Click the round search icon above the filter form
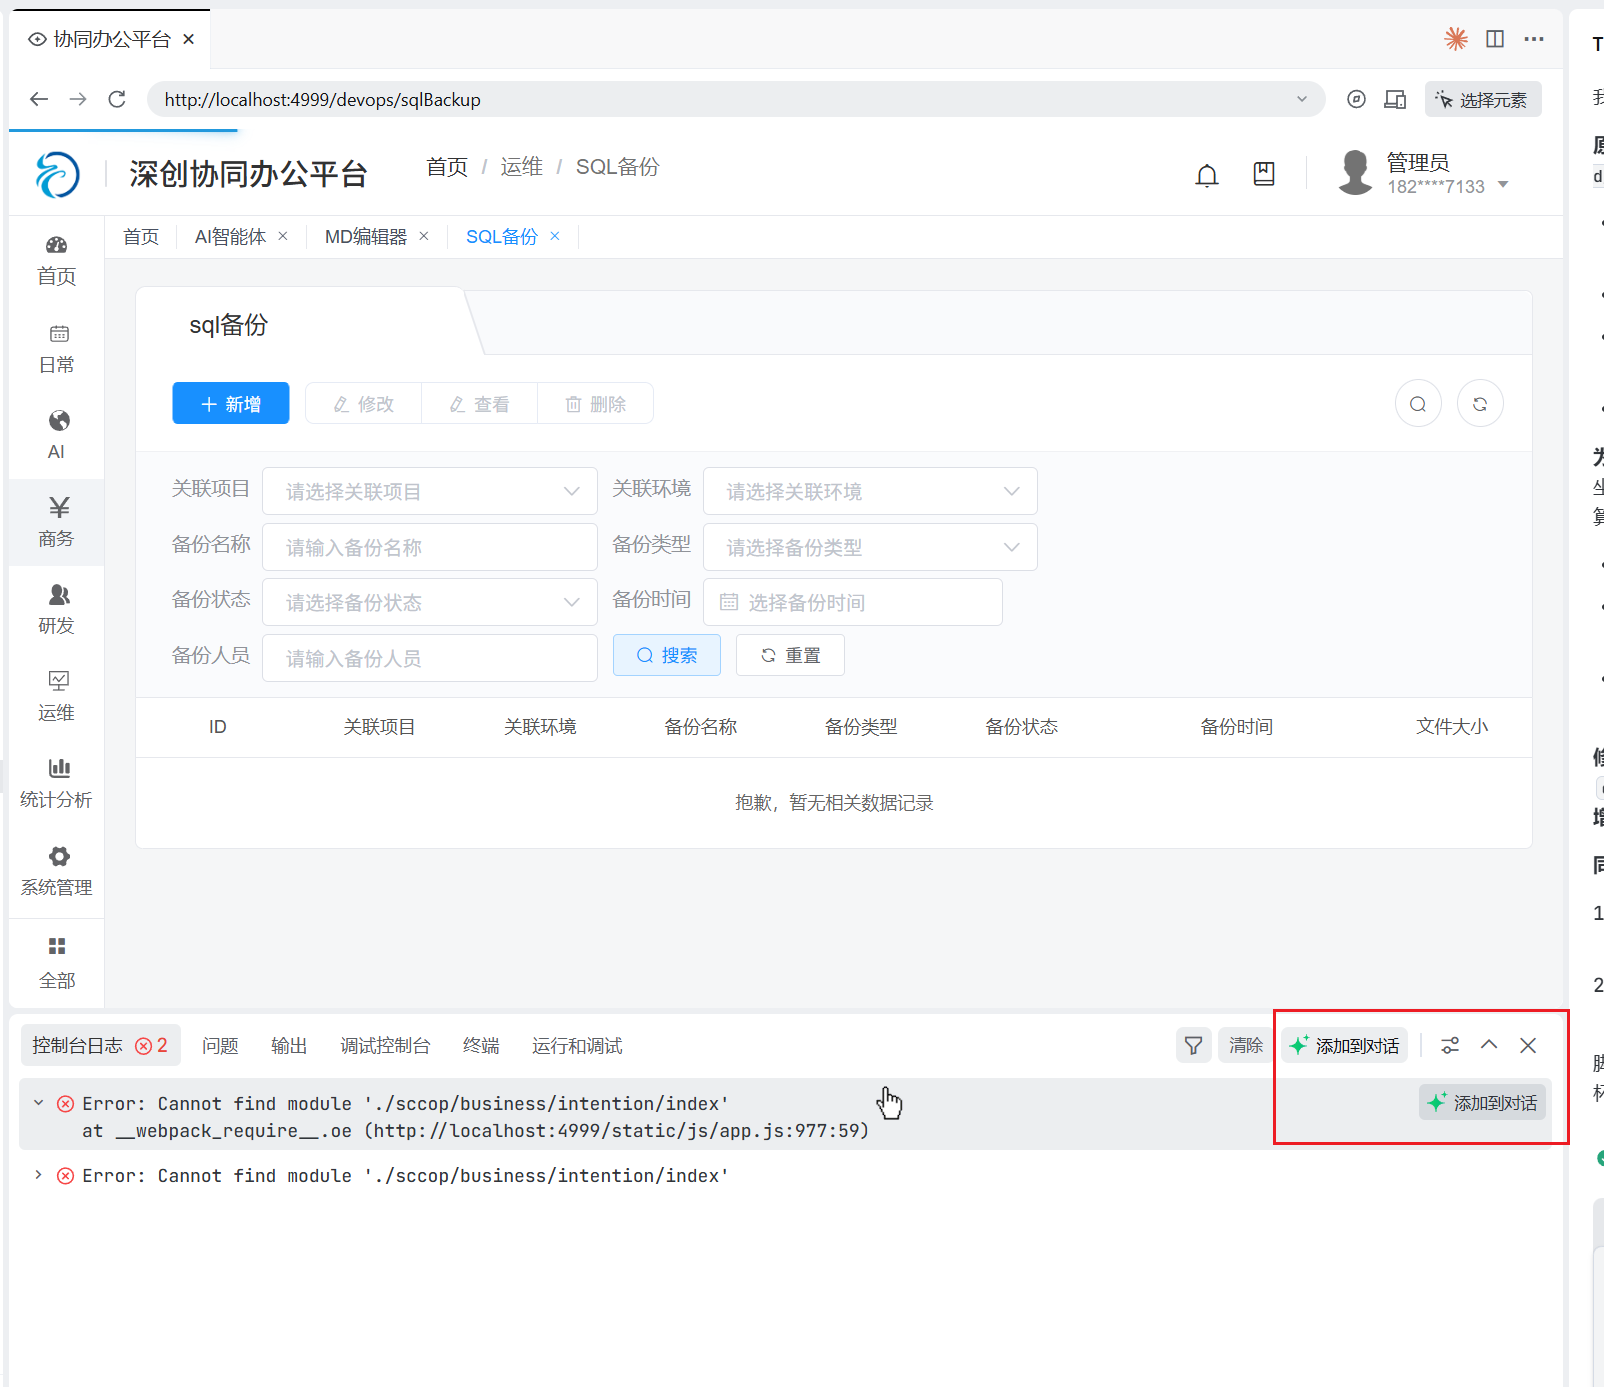This screenshot has width=1604, height=1387. (x=1417, y=404)
